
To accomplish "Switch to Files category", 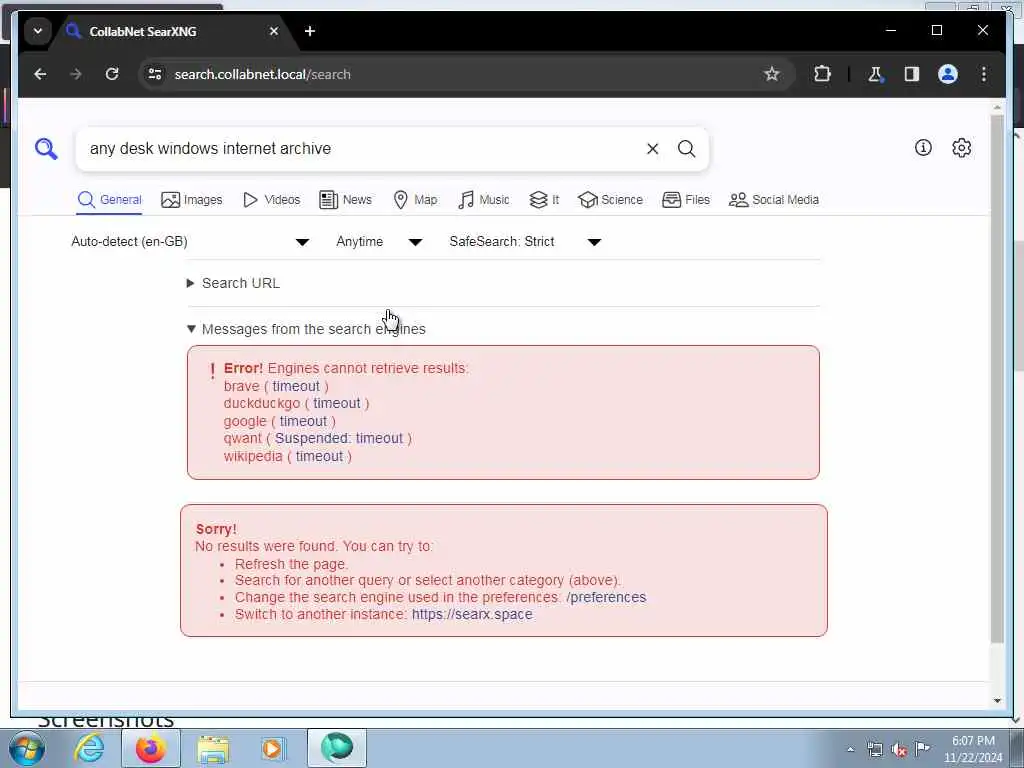I will tap(686, 200).
